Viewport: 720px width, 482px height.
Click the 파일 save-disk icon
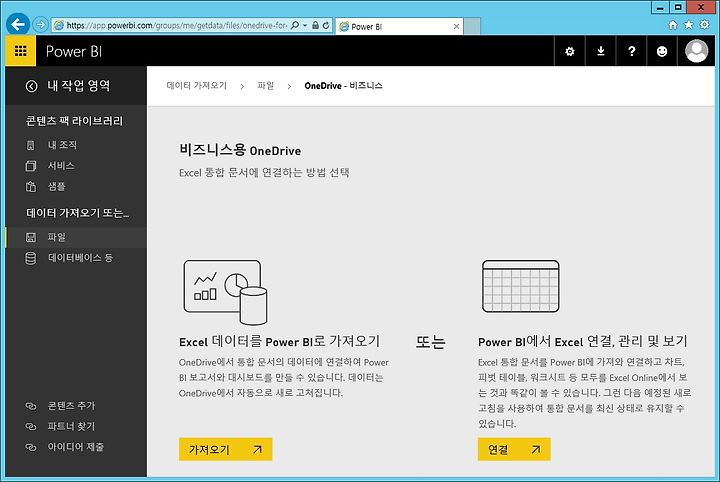click(x=31, y=237)
